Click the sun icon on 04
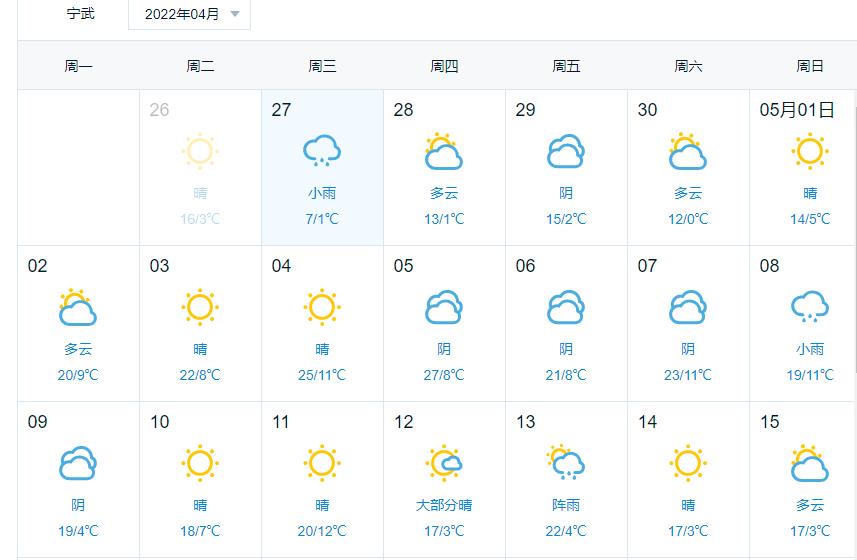 click(322, 307)
